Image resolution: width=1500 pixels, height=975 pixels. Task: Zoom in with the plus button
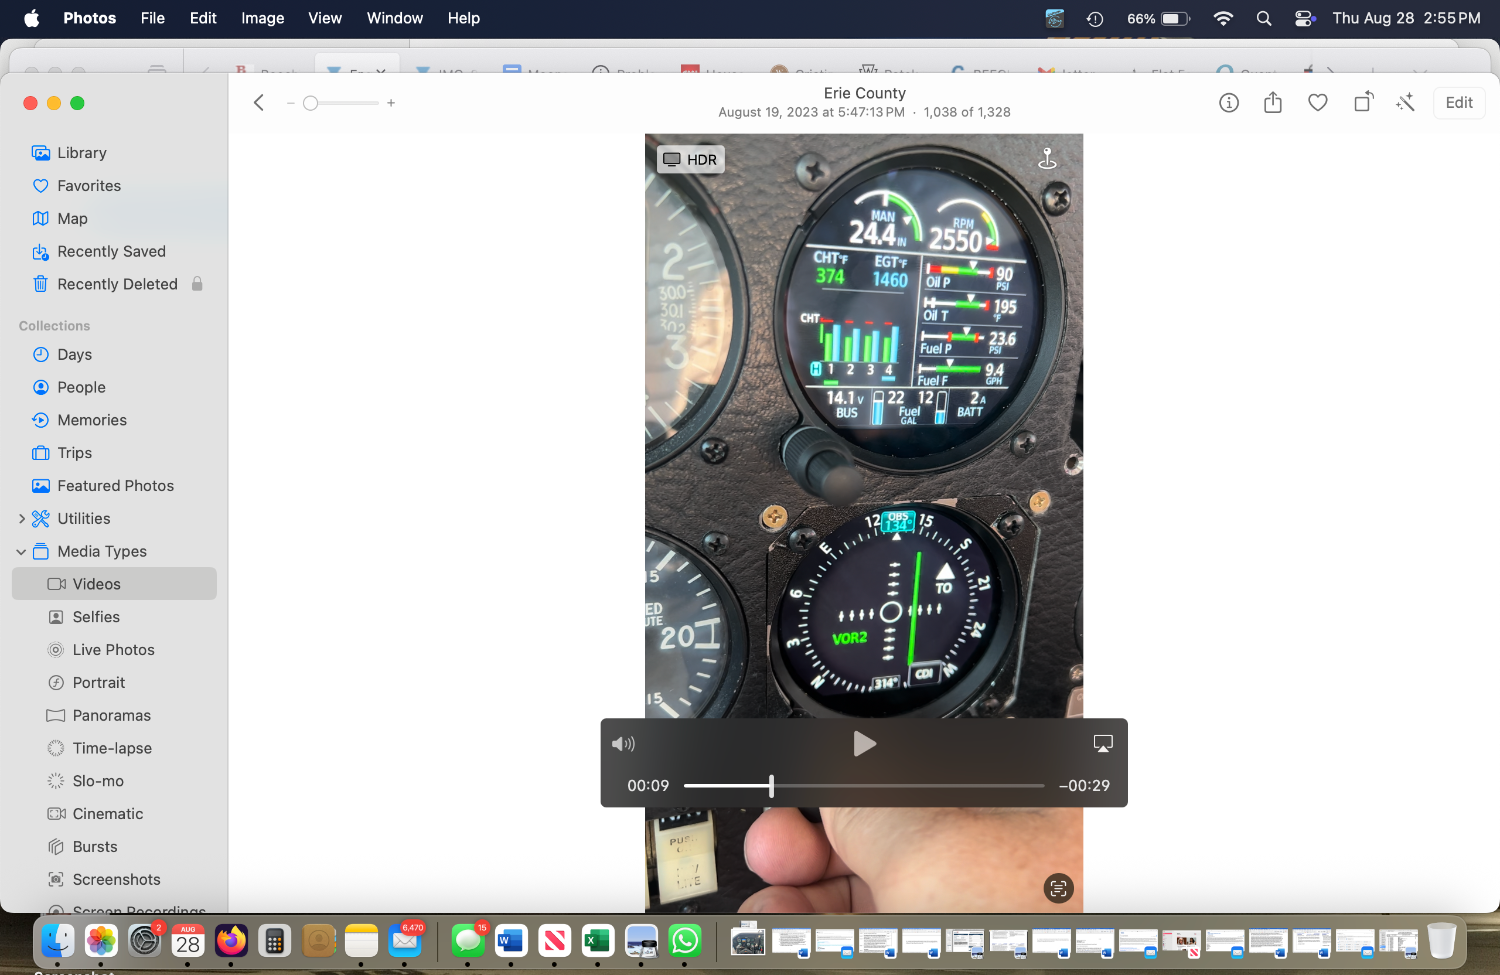[x=391, y=103]
